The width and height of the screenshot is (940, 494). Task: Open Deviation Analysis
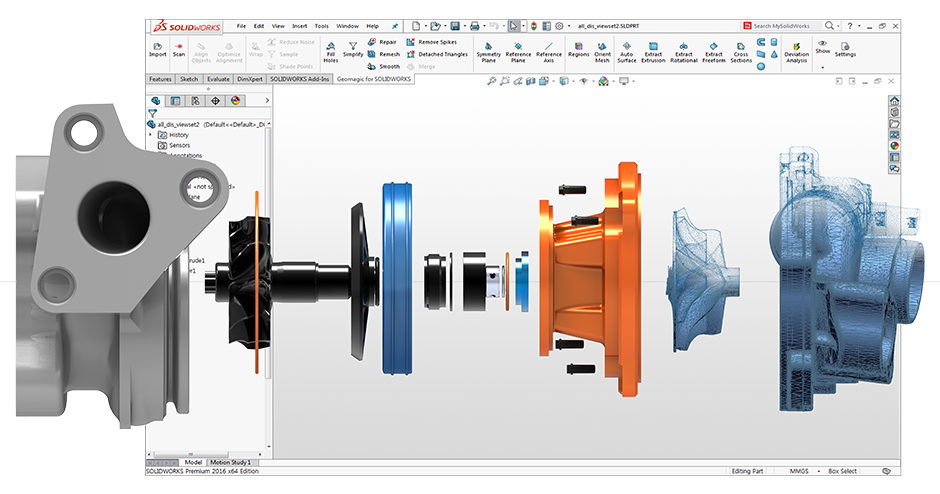pos(796,51)
